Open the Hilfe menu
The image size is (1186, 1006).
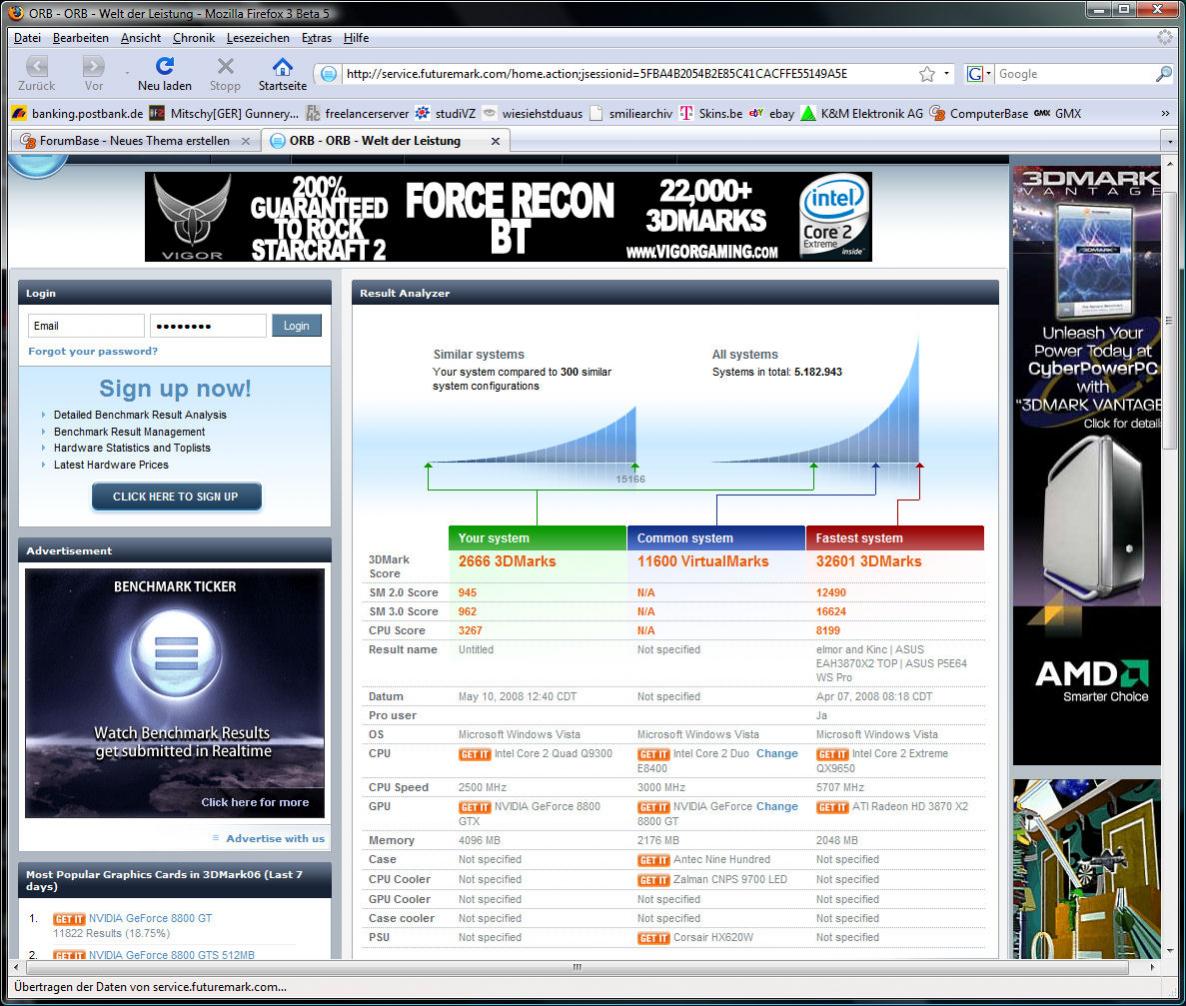(x=356, y=38)
